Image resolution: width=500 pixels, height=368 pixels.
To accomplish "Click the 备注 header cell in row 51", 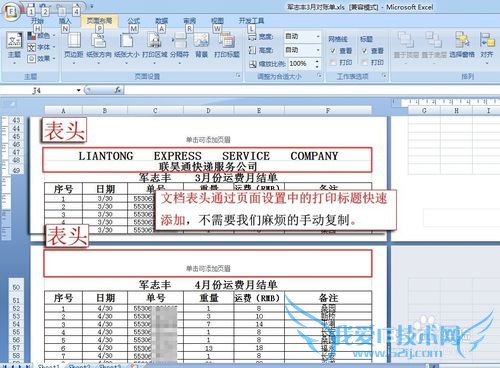I will coord(328,297).
